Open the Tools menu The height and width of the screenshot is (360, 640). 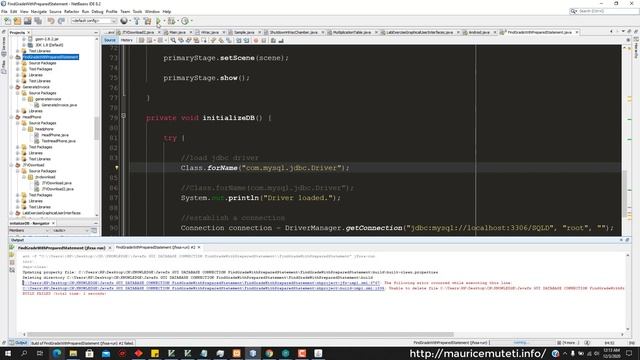coord(138,11)
